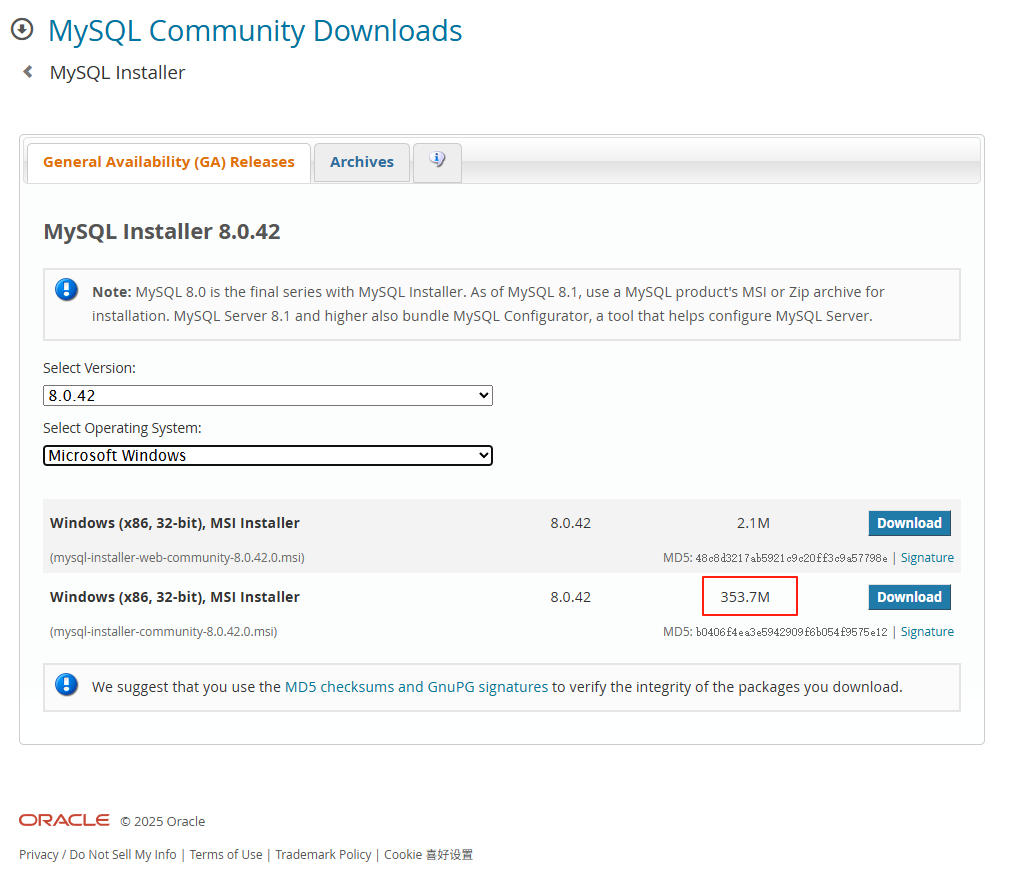This screenshot has height=889, width=1020.
Task: Click MD5 hash of the web-community installer
Action: [791, 558]
